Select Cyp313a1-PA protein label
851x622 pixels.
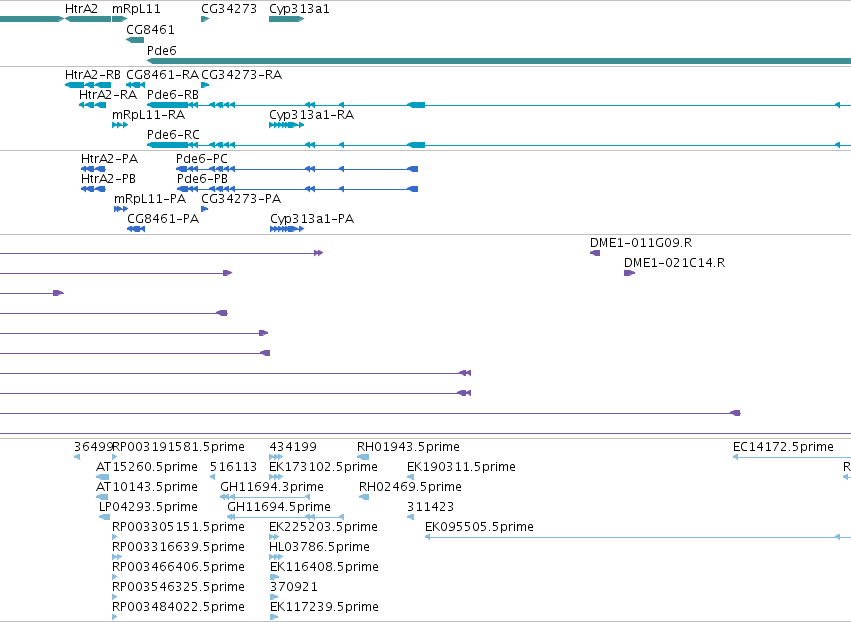(x=312, y=219)
